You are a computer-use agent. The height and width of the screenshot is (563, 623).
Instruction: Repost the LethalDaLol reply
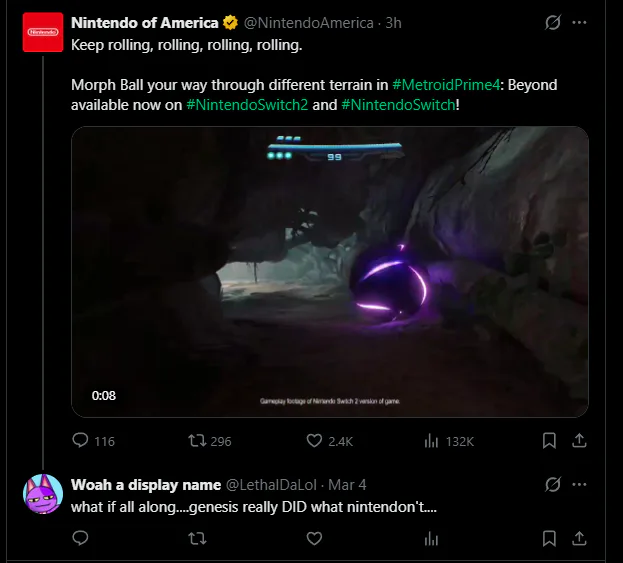coord(198,538)
